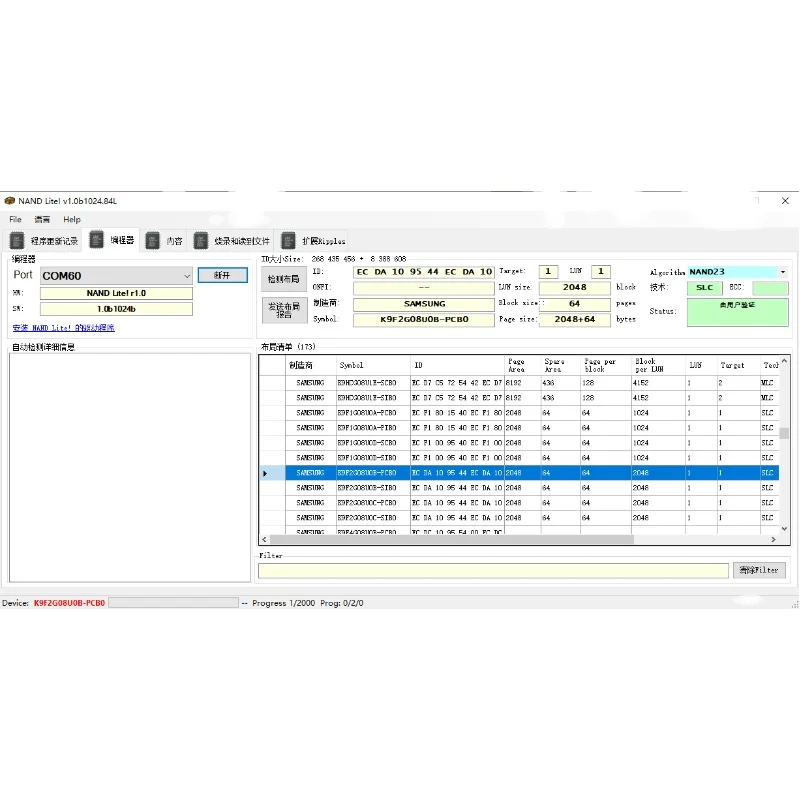Click the SN field showing 1.0b1024b
Image resolution: width=800 pixels, height=800 pixels.
[116, 309]
